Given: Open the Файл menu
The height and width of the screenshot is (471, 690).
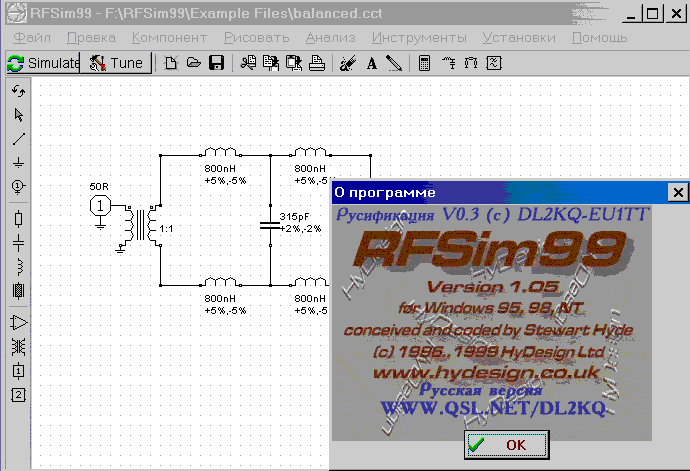Looking at the screenshot, I should tap(32, 38).
